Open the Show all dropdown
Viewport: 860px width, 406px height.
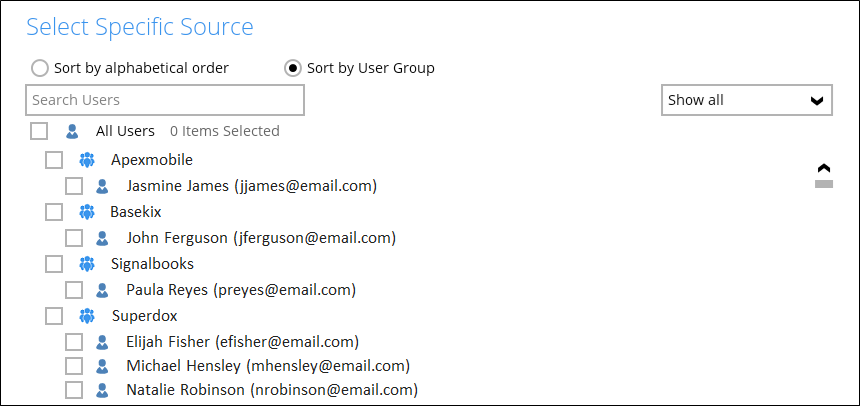point(746,100)
